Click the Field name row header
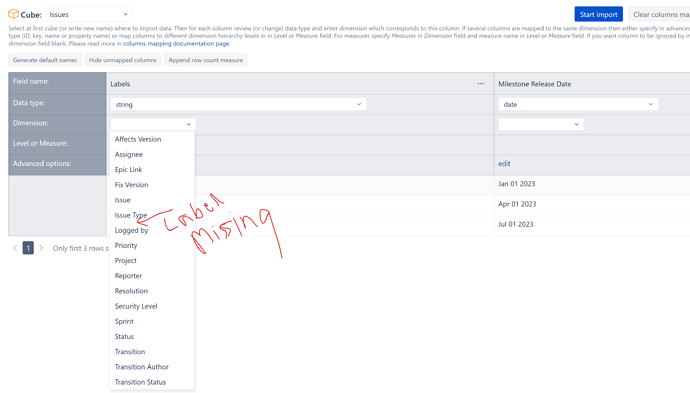The height and width of the screenshot is (393, 690). pos(57,84)
